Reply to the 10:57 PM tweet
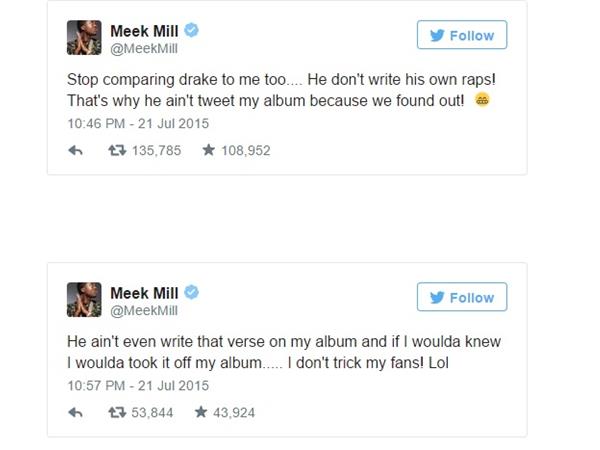This screenshot has width=600, height=450. (74, 412)
